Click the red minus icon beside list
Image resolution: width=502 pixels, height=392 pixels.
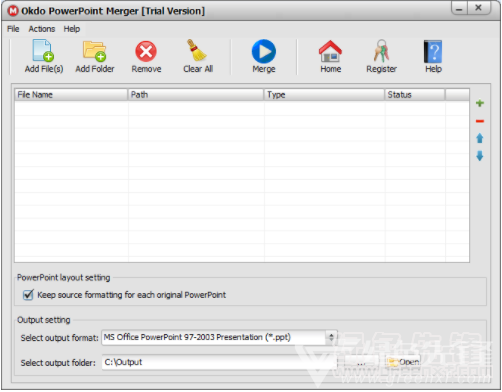[480, 121]
